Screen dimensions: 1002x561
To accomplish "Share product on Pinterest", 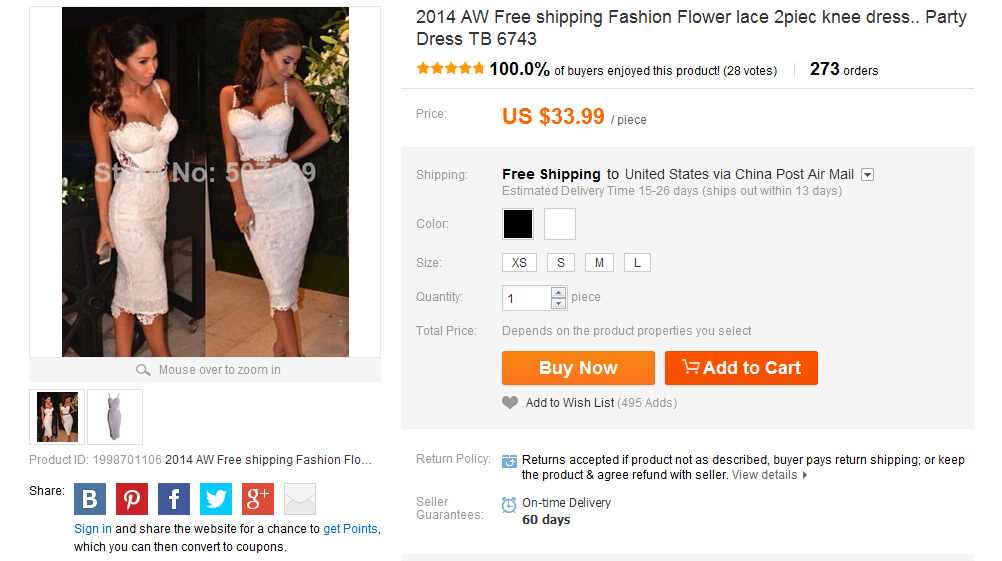I will click(x=132, y=498).
